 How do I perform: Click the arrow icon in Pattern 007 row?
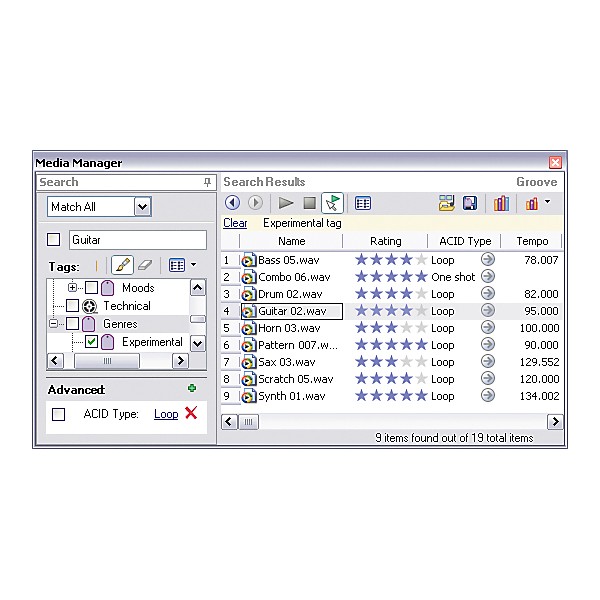pyautogui.click(x=488, y=344)
